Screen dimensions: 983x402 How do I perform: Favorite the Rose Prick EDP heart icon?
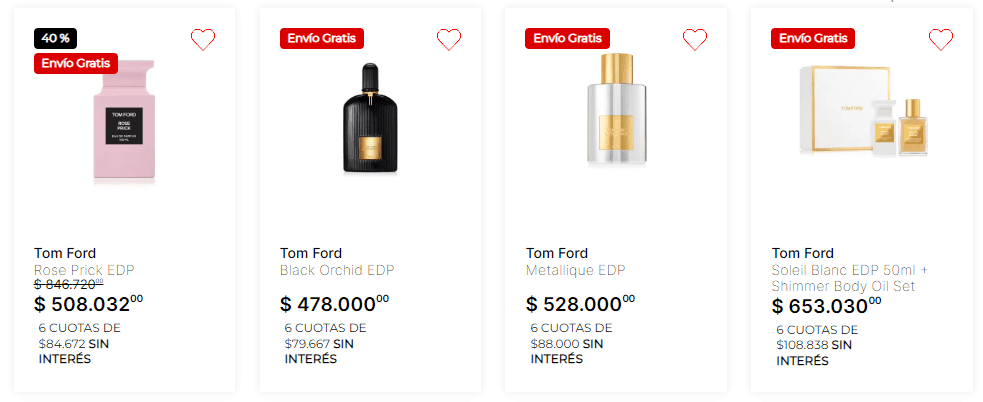tap(203, 40)
